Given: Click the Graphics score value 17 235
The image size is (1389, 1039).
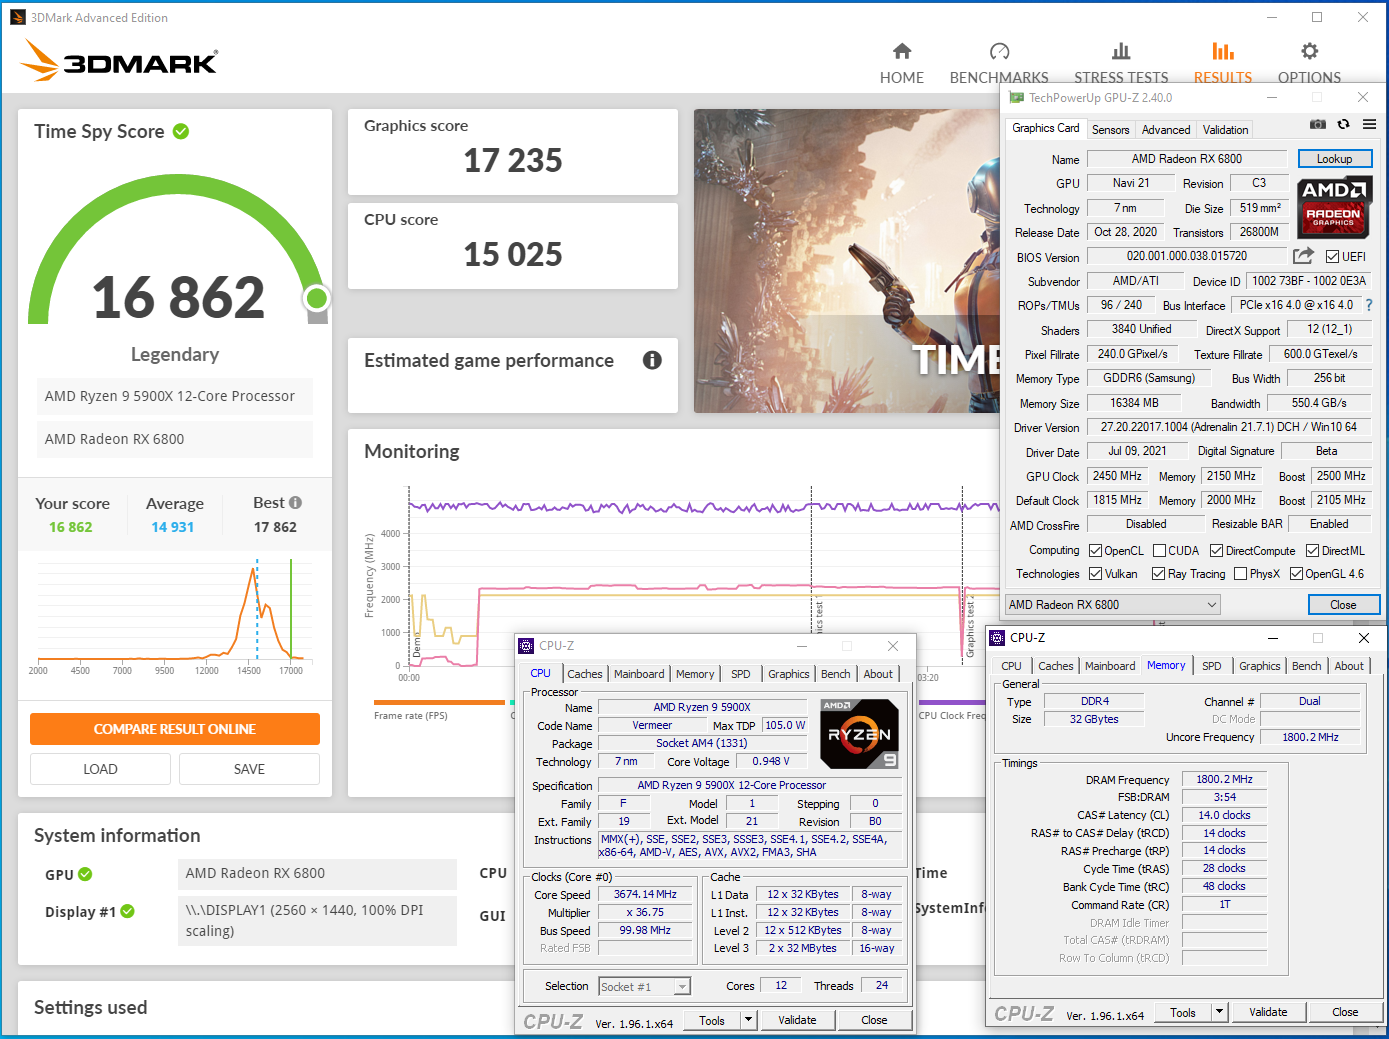Looking at the screenshot, I should tap(513, 160).
